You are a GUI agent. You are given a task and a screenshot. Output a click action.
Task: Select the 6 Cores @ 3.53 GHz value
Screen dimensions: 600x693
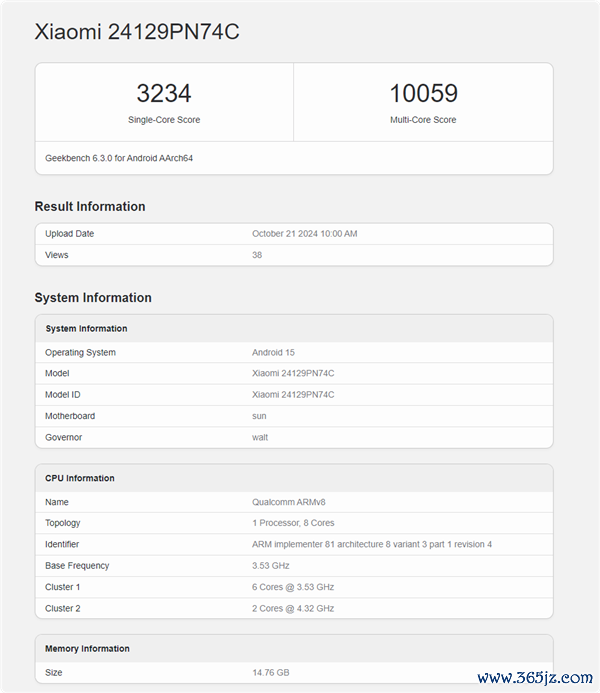tap(293, 587)
